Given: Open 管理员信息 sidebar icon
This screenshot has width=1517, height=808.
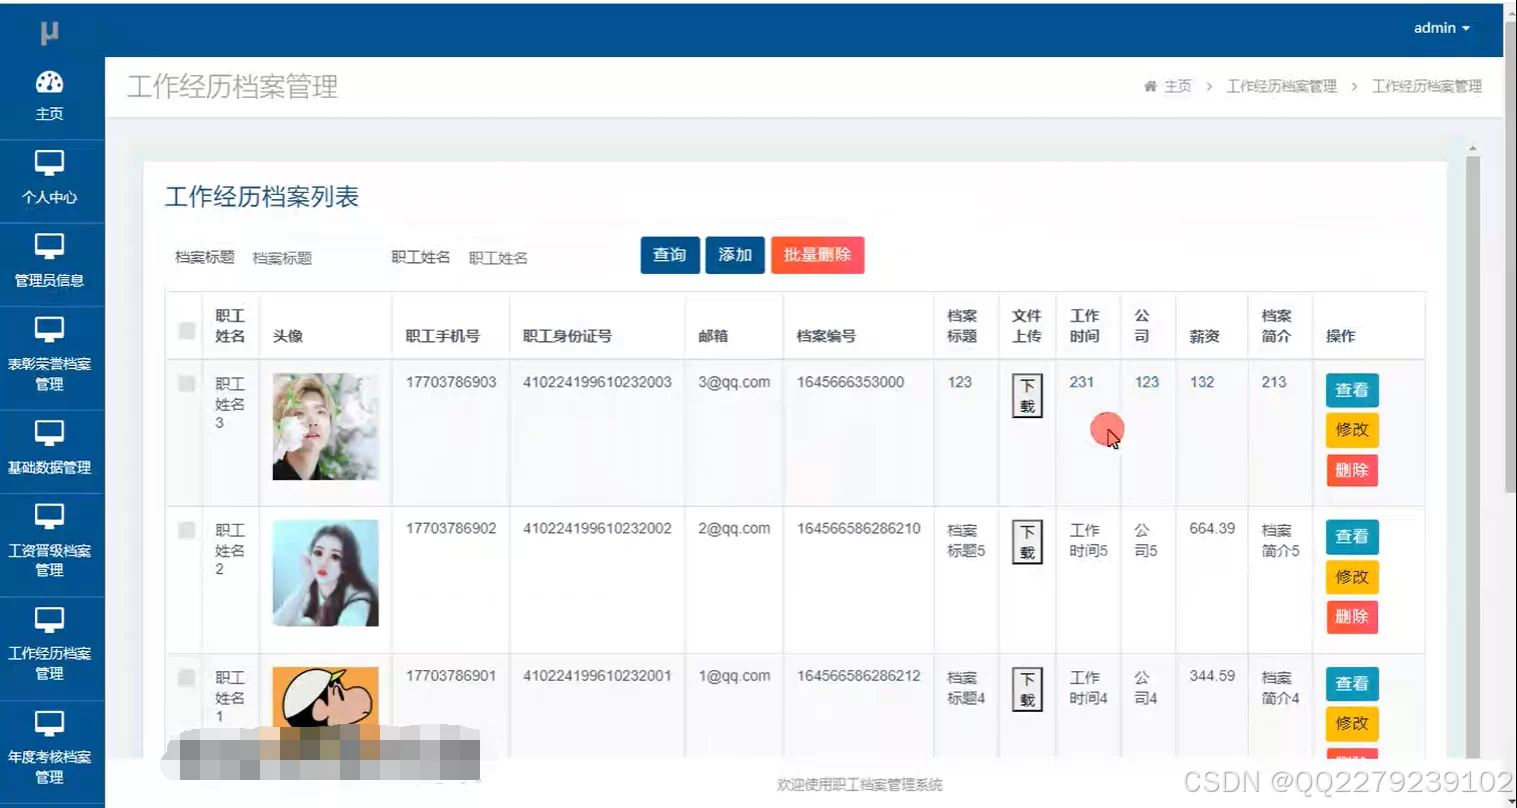Looking at the screenshot, I should pos(49,246).
